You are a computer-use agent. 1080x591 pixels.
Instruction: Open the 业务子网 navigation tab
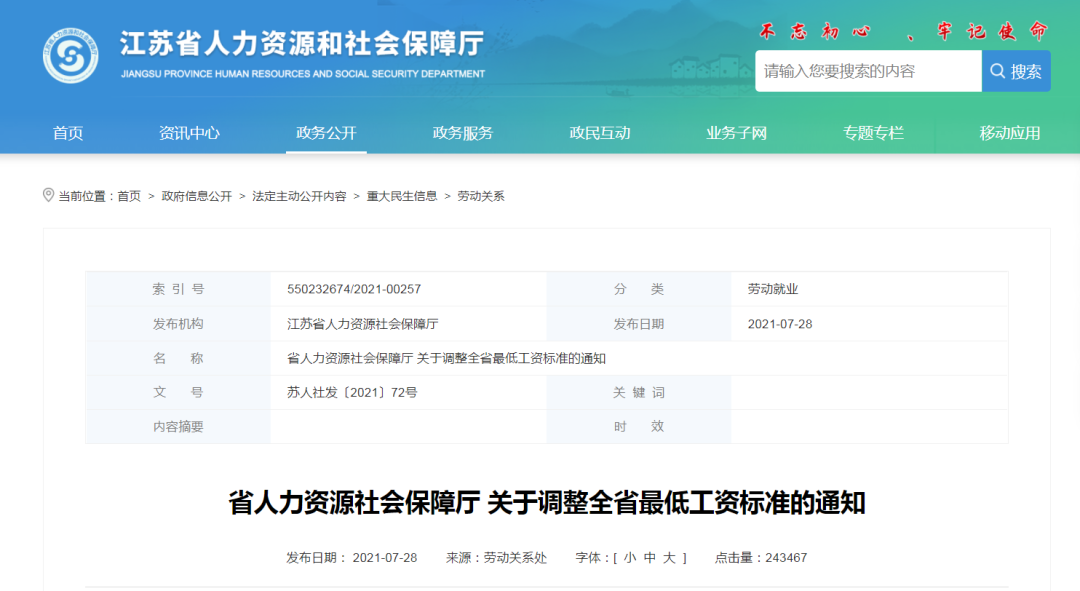coord(736,133)
